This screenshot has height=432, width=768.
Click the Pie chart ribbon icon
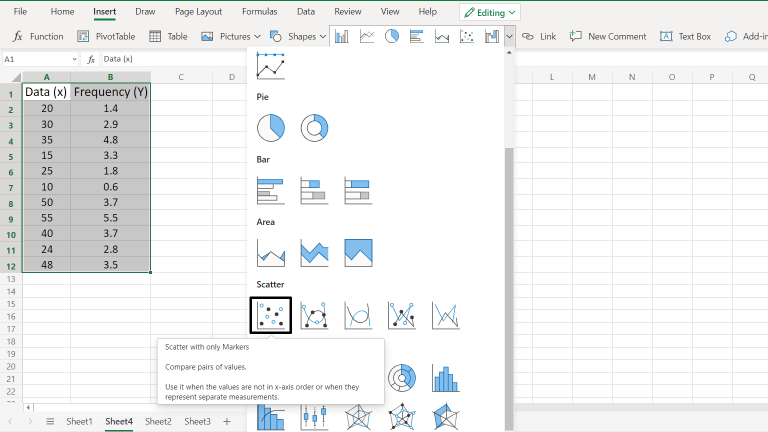click(392, 36)
